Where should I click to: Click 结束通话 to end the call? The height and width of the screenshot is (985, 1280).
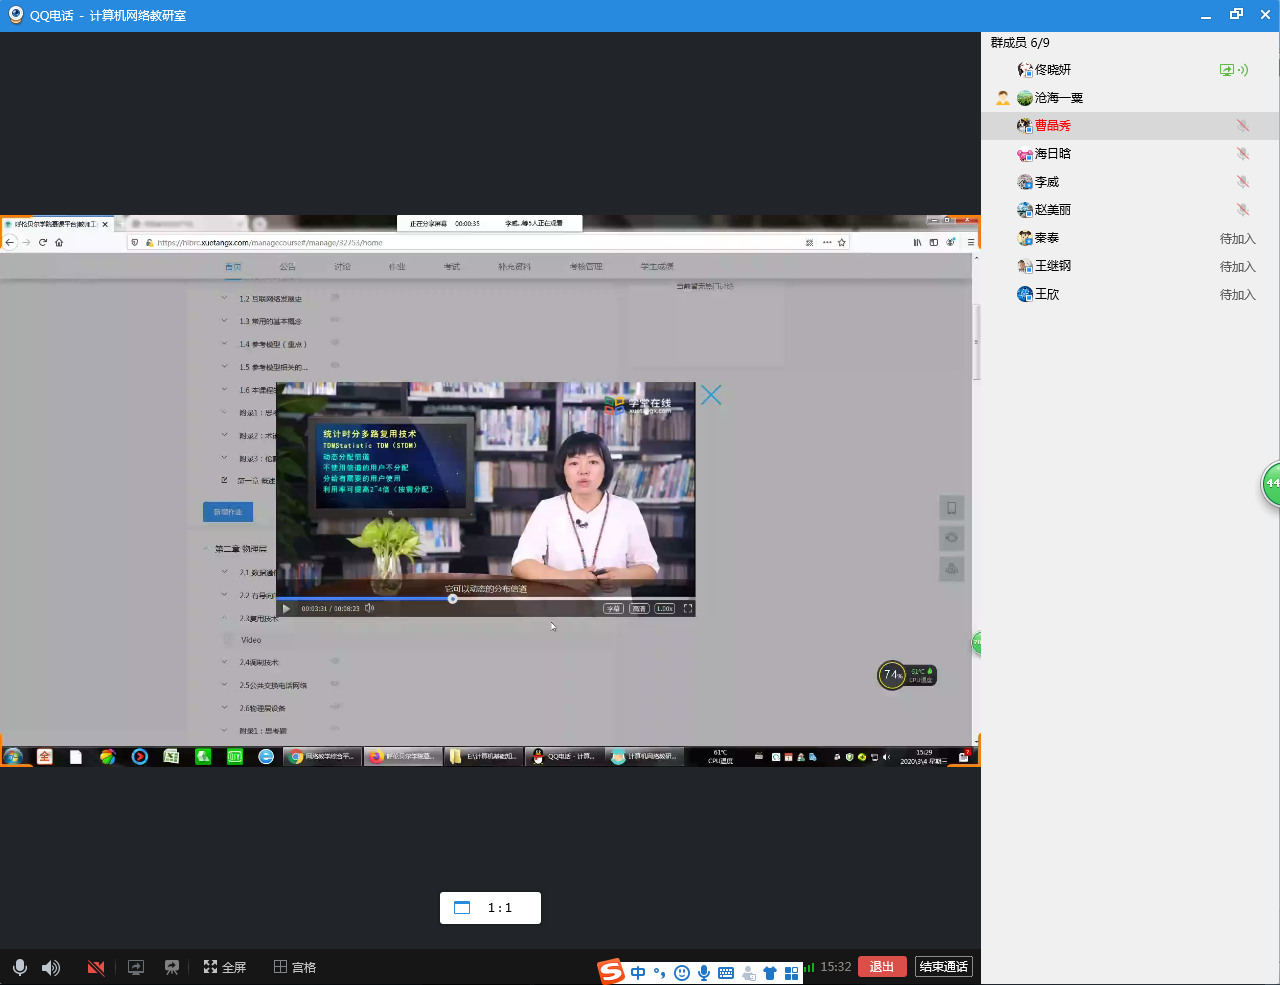(943, 966)
